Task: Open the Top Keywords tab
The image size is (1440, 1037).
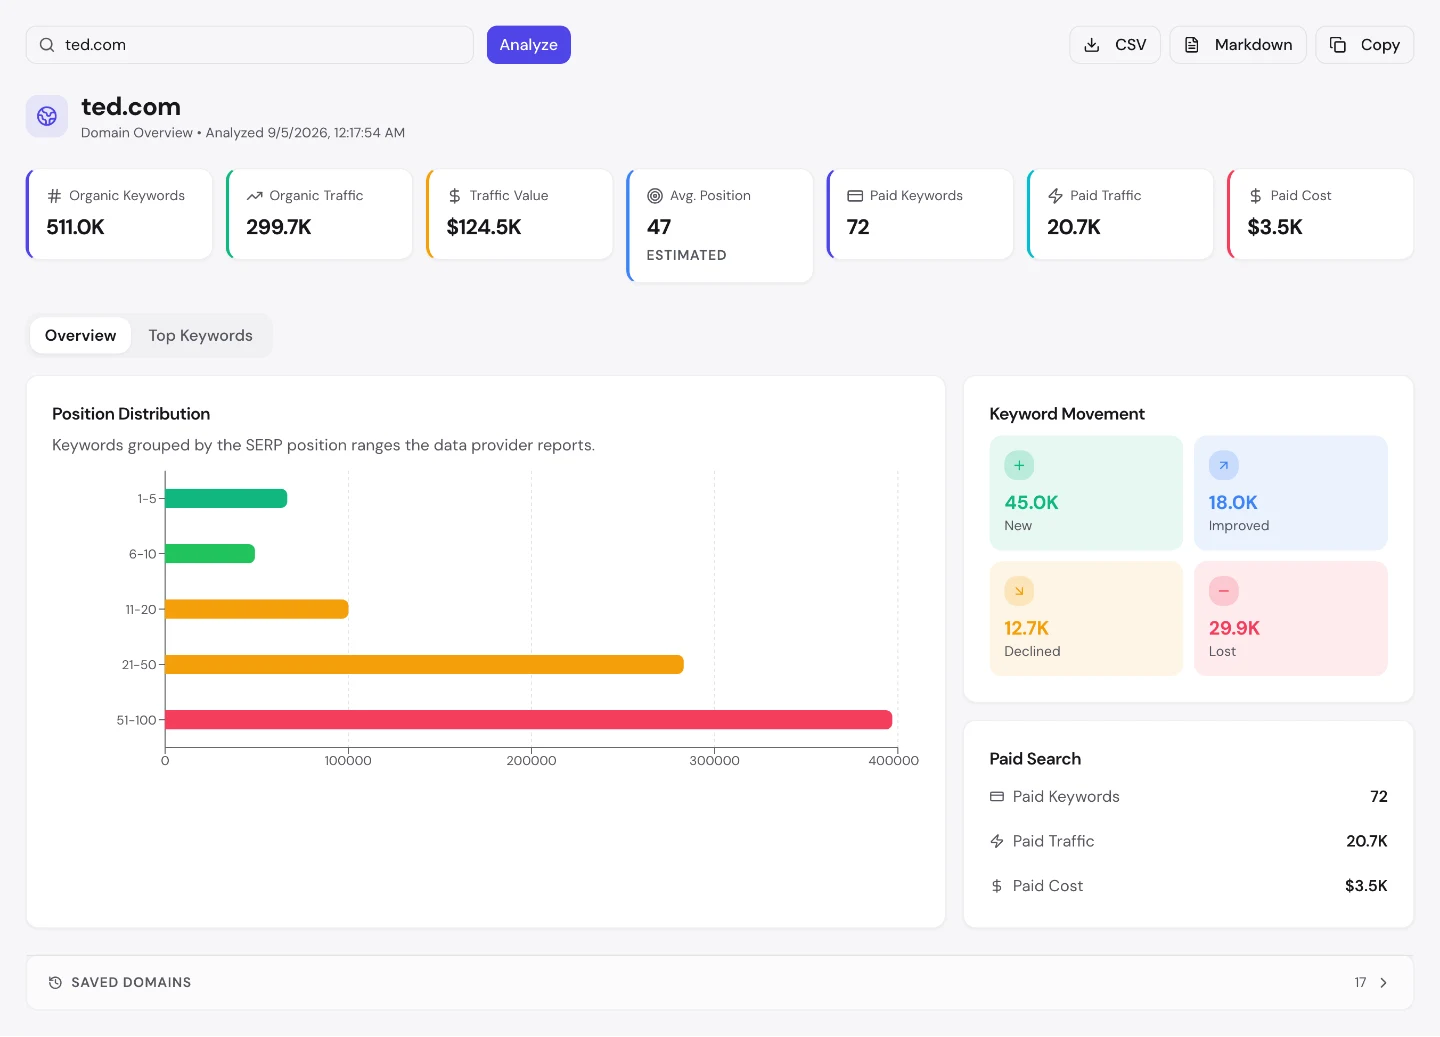Action: click(201, 336)
